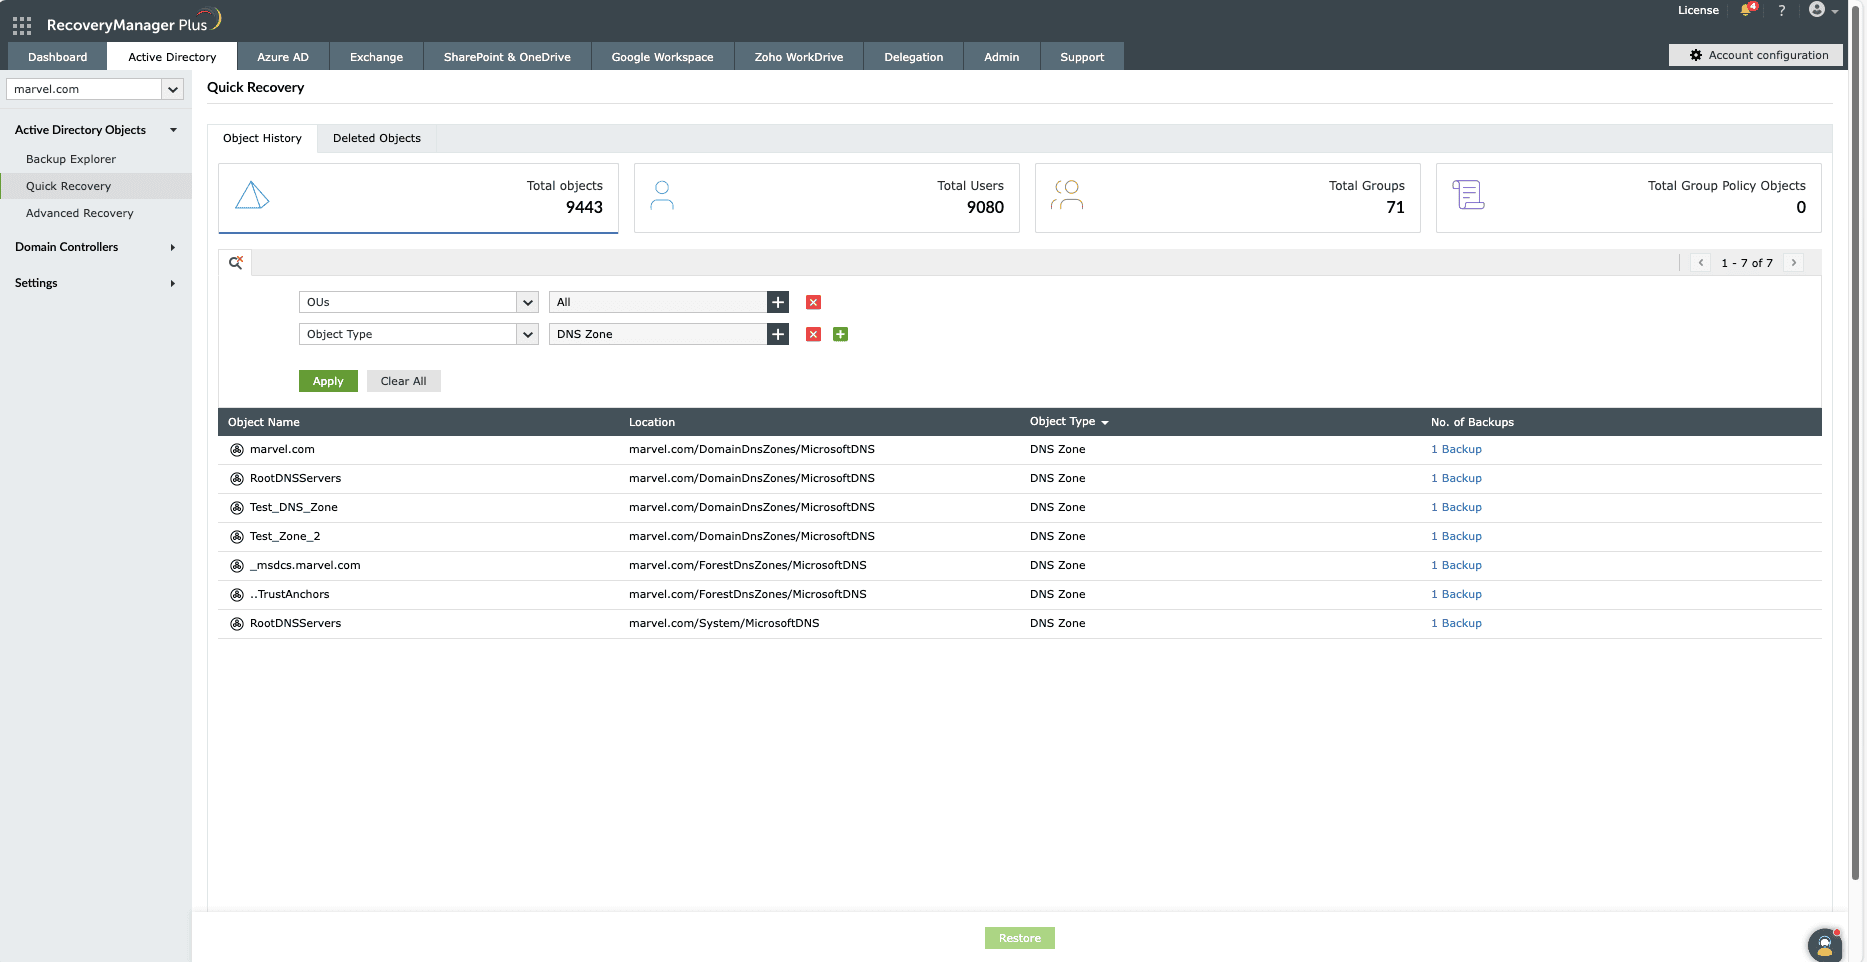The height and width of the screenshot is (962, 1867).
Task: Click the Object Type value field DNS Zone
Action: point(658,334)
